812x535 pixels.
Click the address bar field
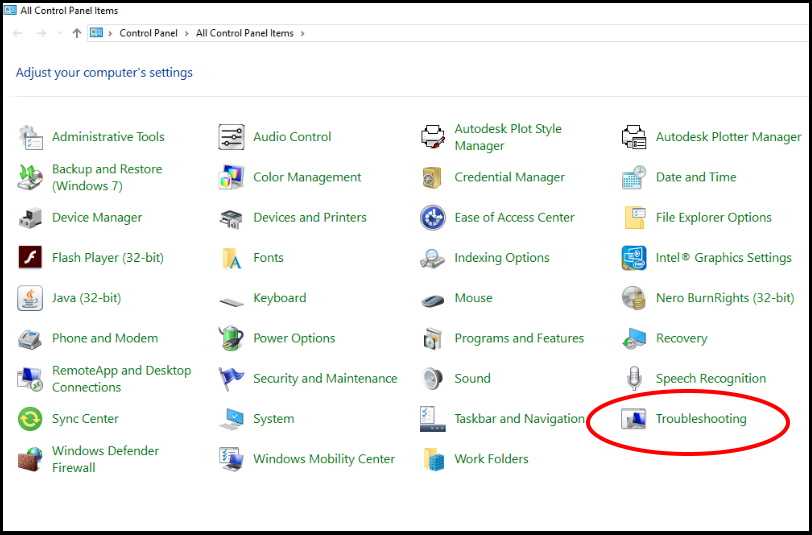tap(449, 33)
